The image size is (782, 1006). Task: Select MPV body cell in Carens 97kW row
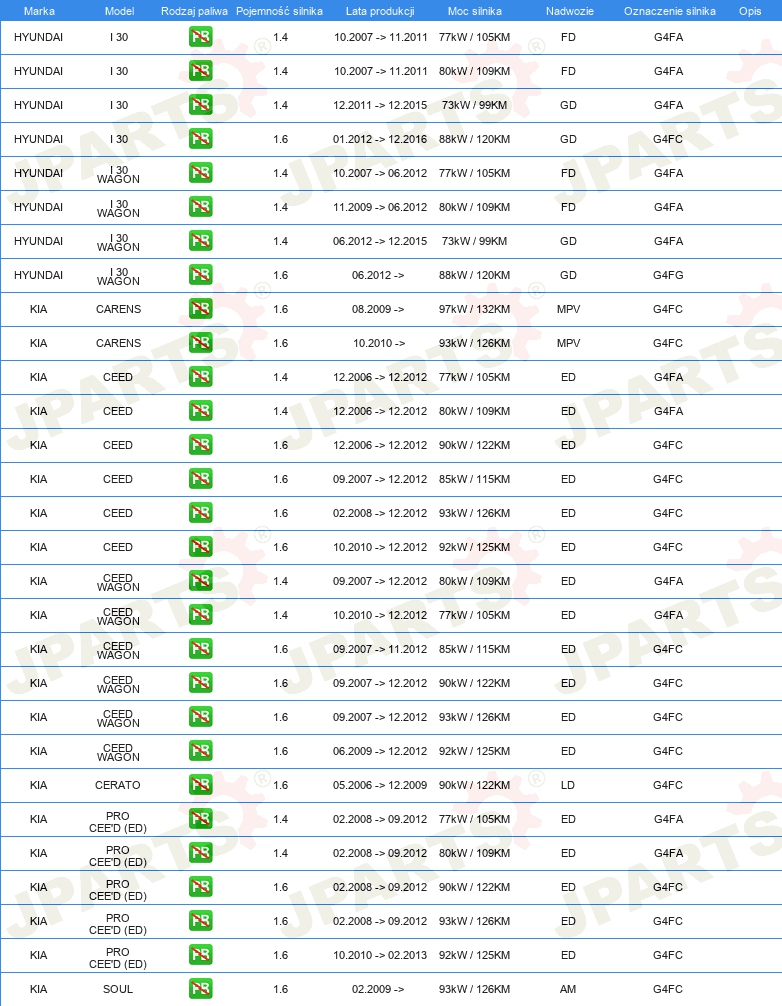568,309
